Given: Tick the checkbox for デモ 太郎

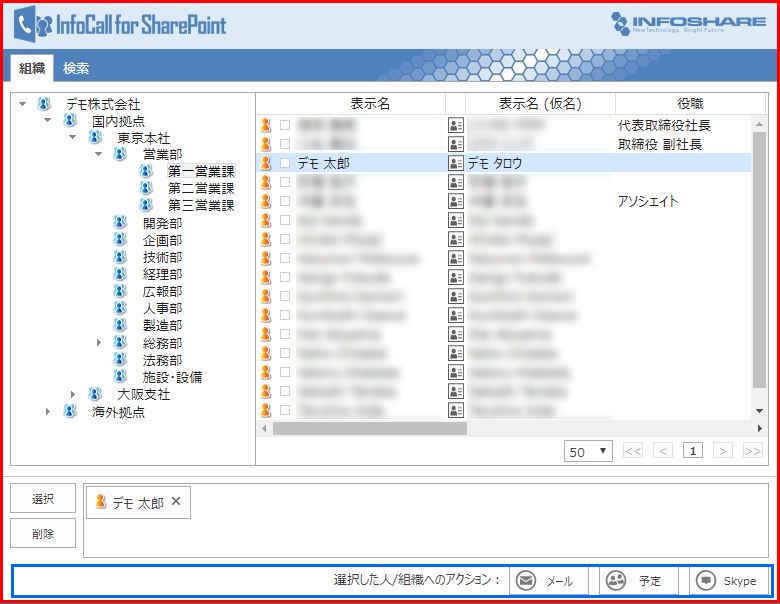Looking at the screenshot, I should point(285,163).
